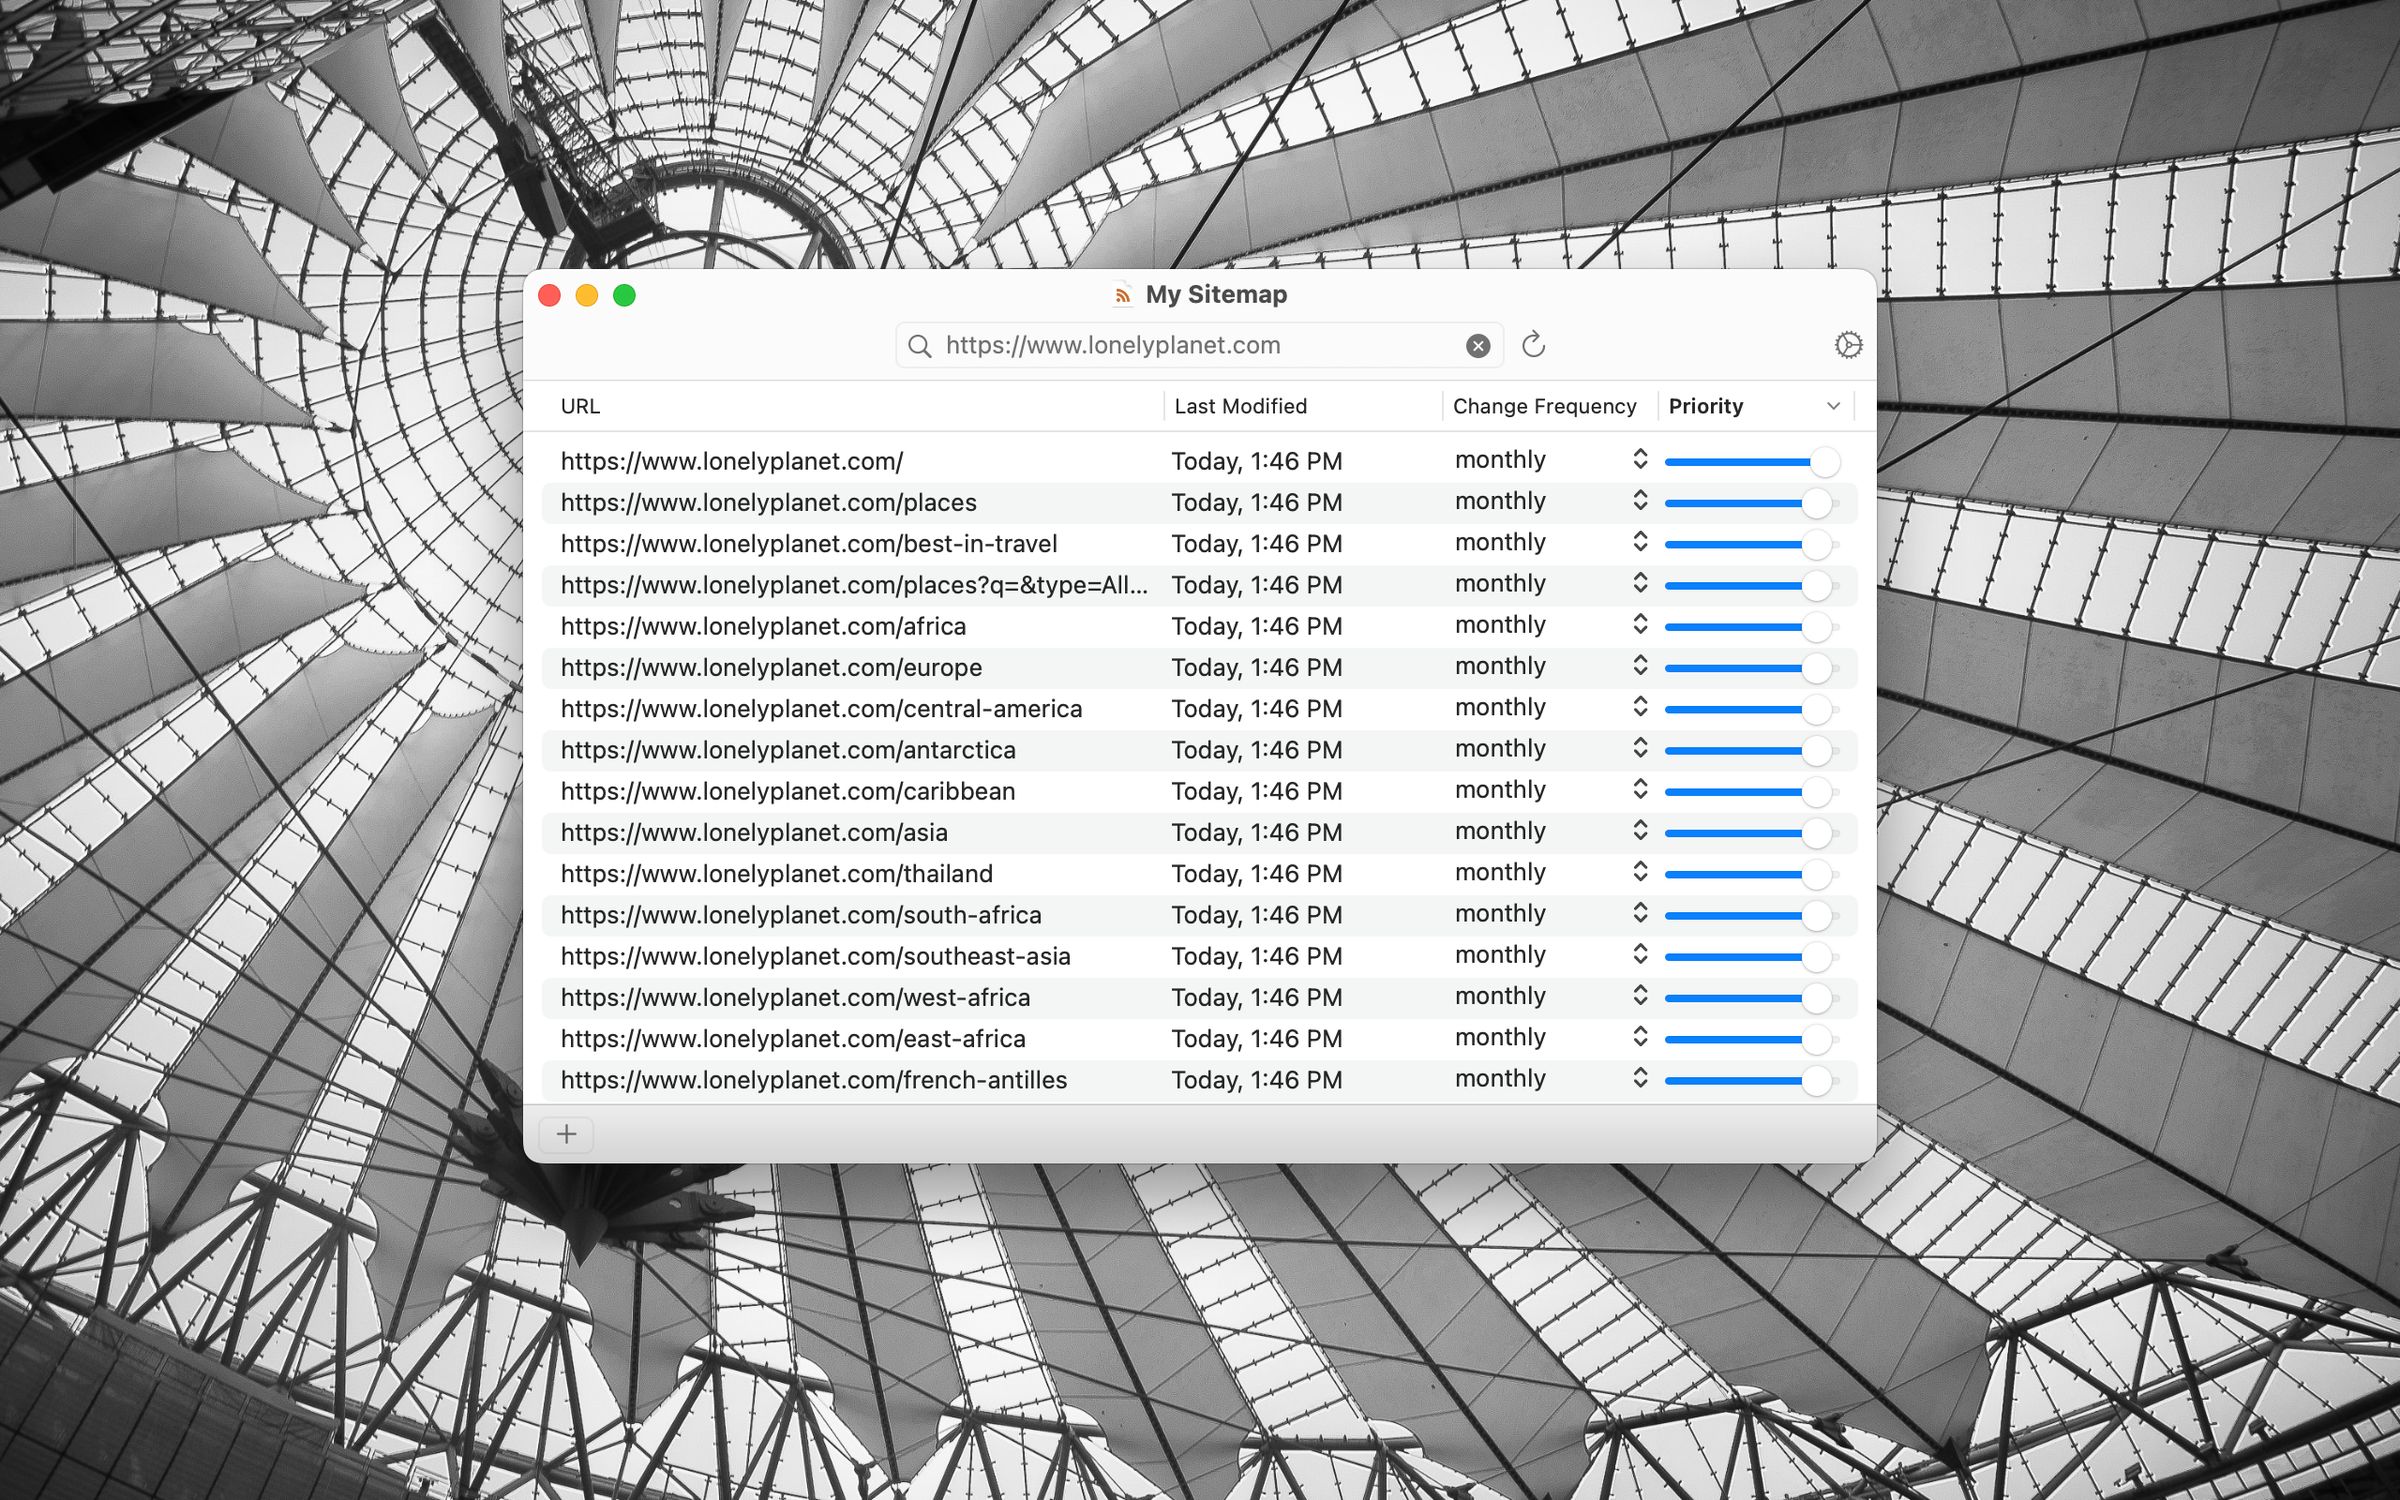Open frequency stepper for the homepage row
2400x1500 pixels.
(x=1639, y=460)
